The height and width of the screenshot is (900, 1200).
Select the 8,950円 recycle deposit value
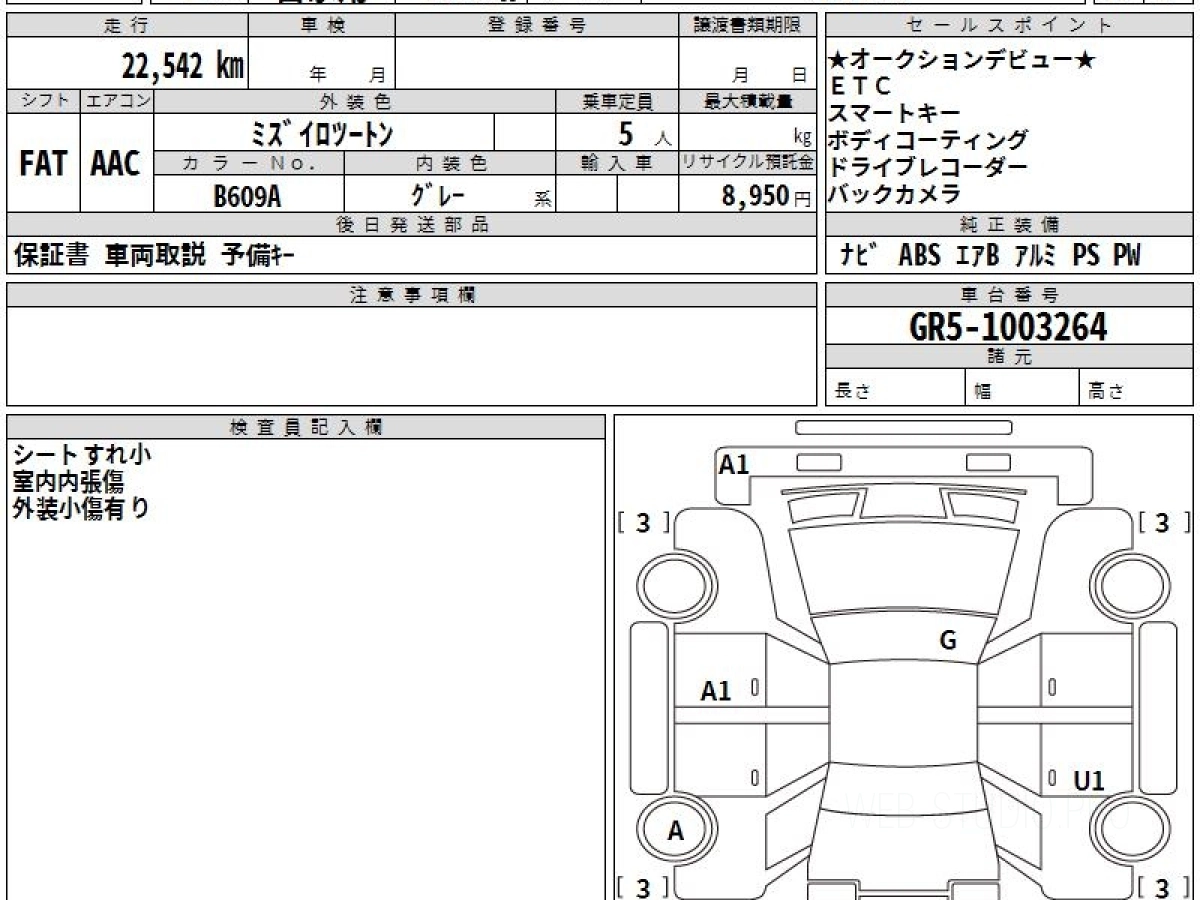click(767, 196)
